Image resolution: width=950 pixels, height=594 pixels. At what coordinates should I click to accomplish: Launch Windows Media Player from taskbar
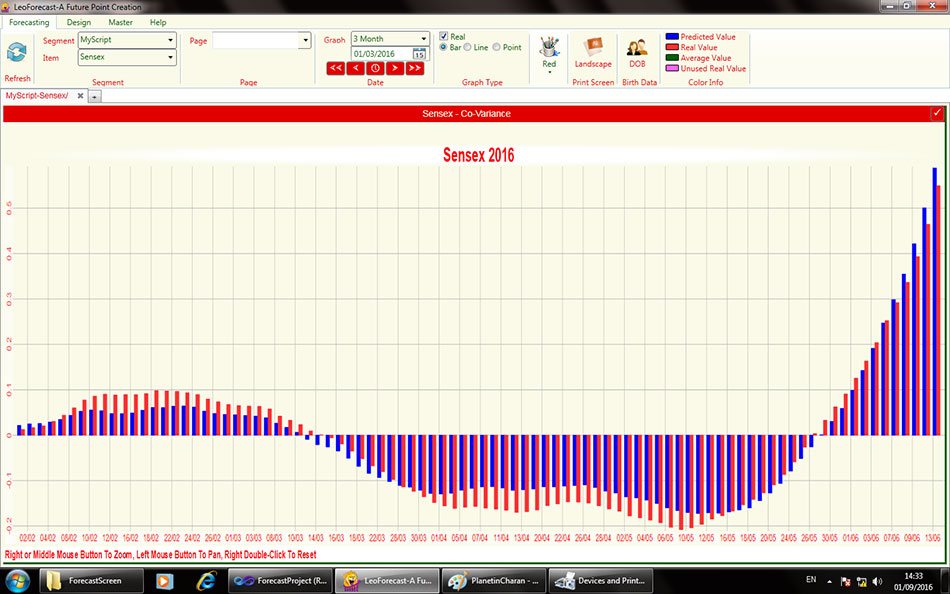click(x=164, y=581)
